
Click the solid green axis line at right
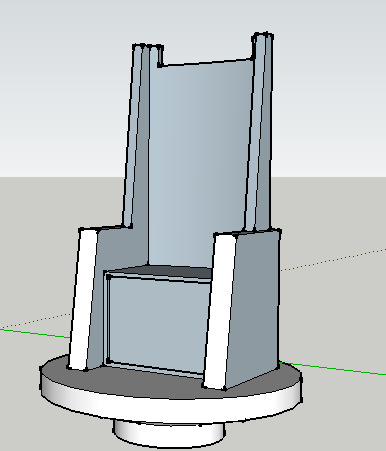coord(333,369)
